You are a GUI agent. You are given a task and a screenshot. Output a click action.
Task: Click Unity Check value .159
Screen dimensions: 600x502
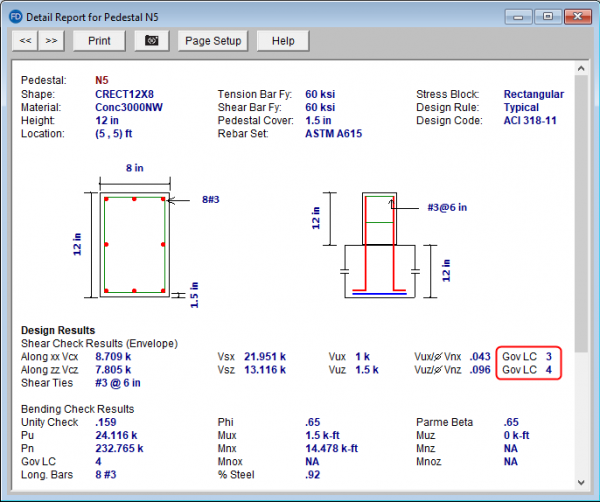coord(106,422)
